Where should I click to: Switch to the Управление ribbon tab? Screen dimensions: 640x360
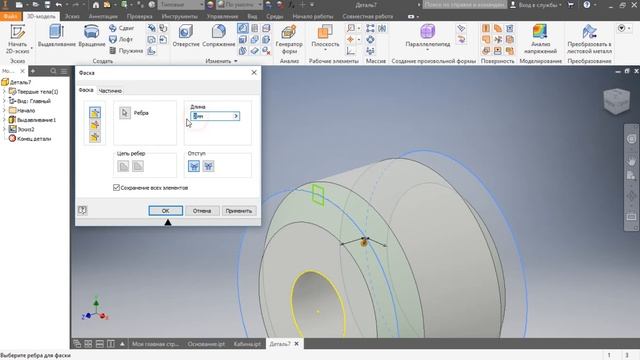click(x=222, y=16)
